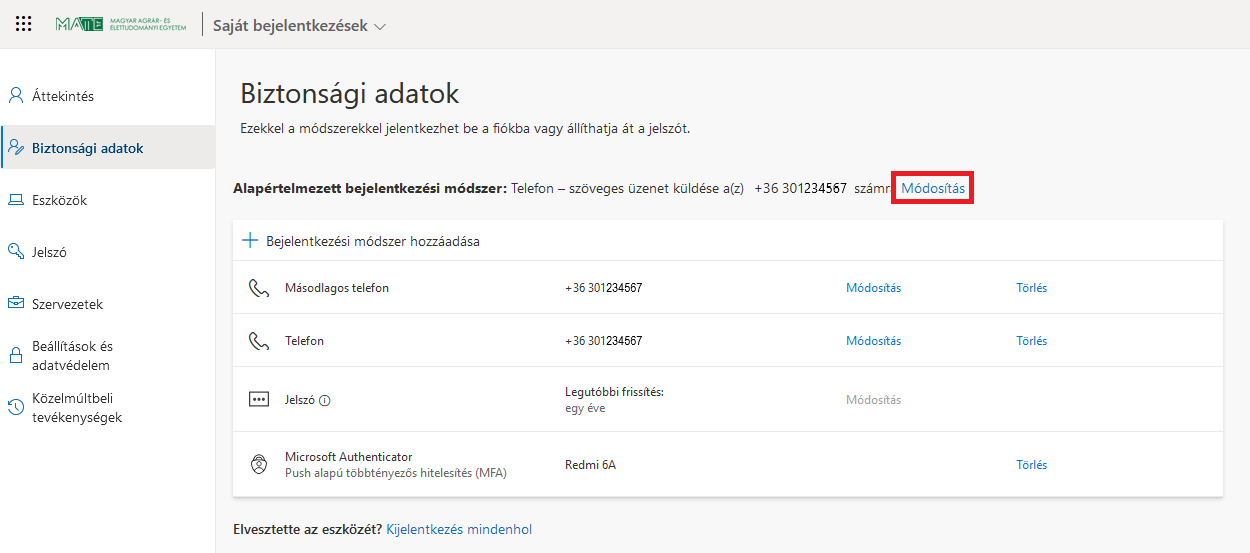Viewport: 1250px width, 553px height.
Task: Click the MATE university logo
Action: tap(121, 24)
